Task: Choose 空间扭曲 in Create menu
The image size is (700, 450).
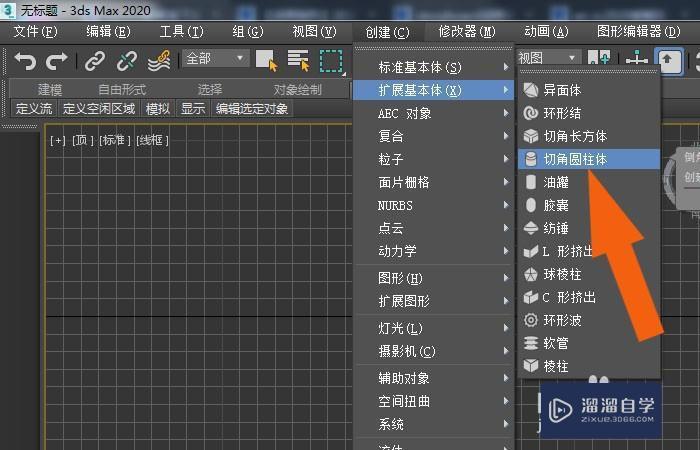Action: pos(433,401)
